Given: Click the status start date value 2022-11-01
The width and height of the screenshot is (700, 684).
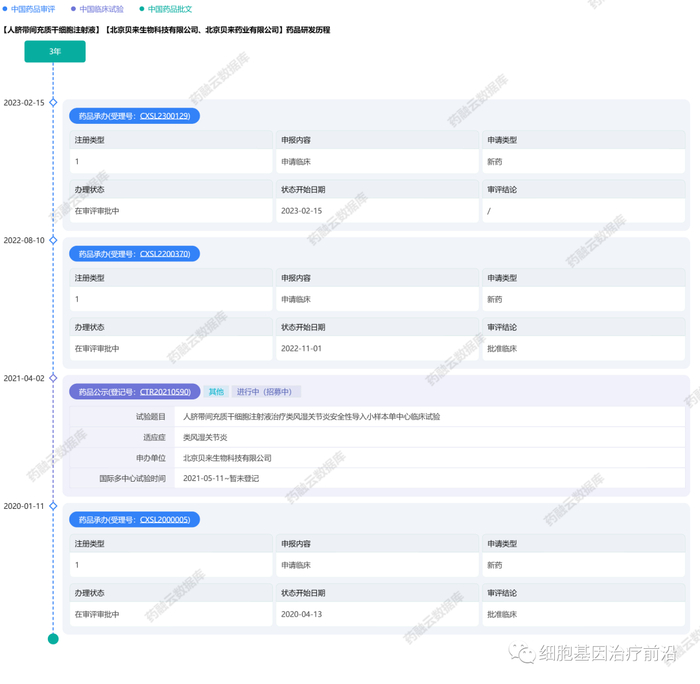Looking at the screenshot, I should pos(301,349).
